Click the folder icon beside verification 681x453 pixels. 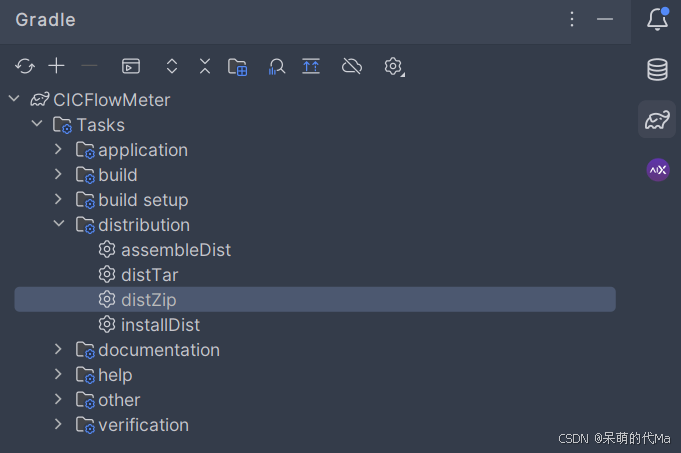tap(85, 425)
